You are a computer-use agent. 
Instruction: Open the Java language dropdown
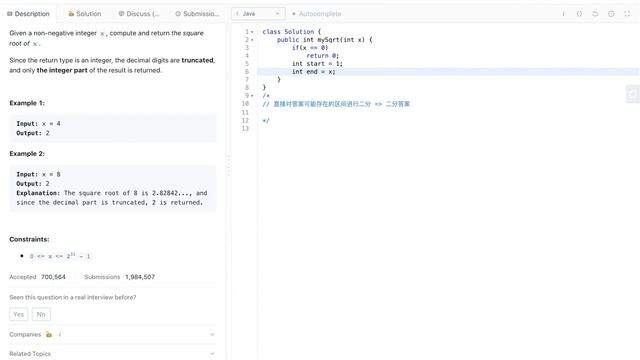(x=258, y=14)
